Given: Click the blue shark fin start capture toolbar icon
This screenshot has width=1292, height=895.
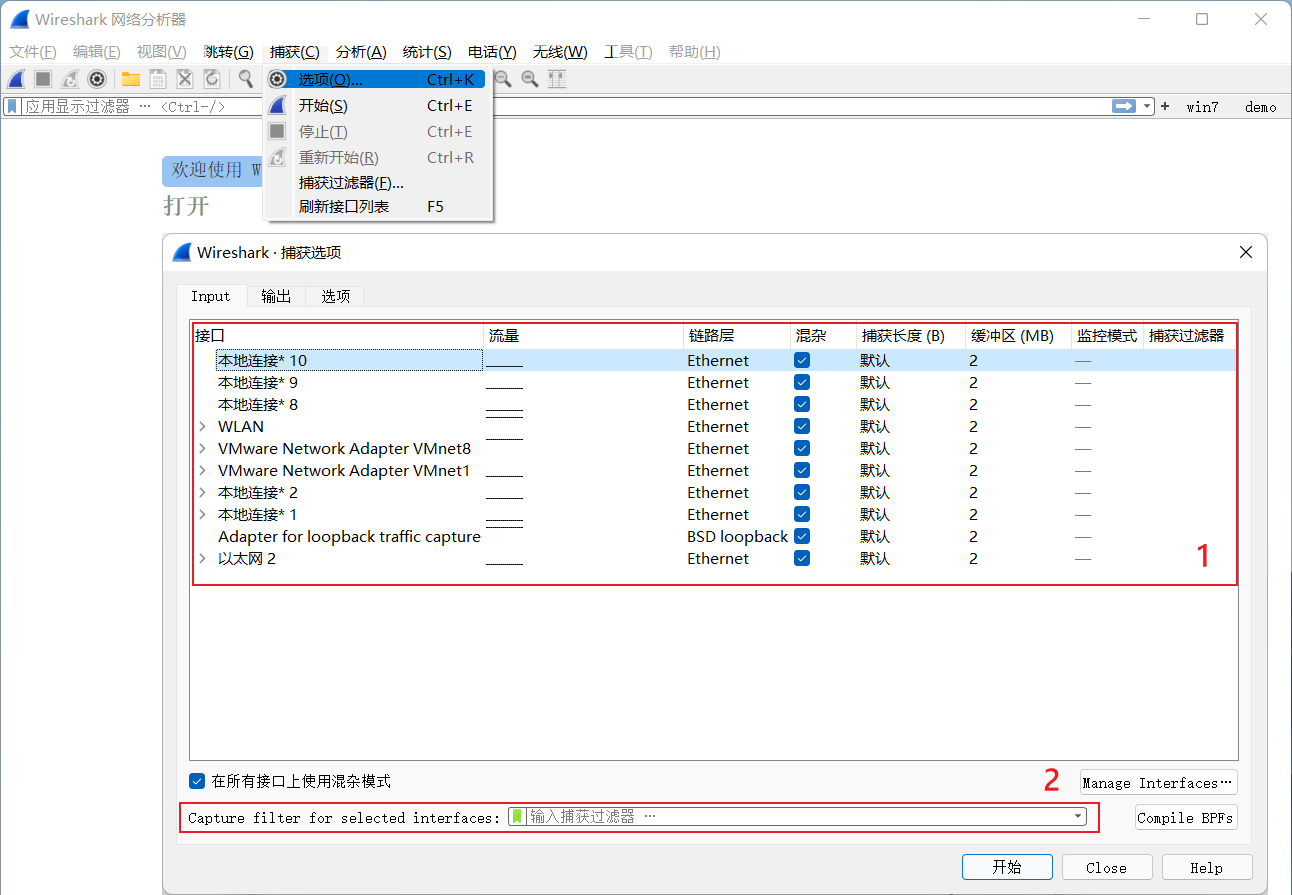Looking at the screenshot, I should click(16, 79).
